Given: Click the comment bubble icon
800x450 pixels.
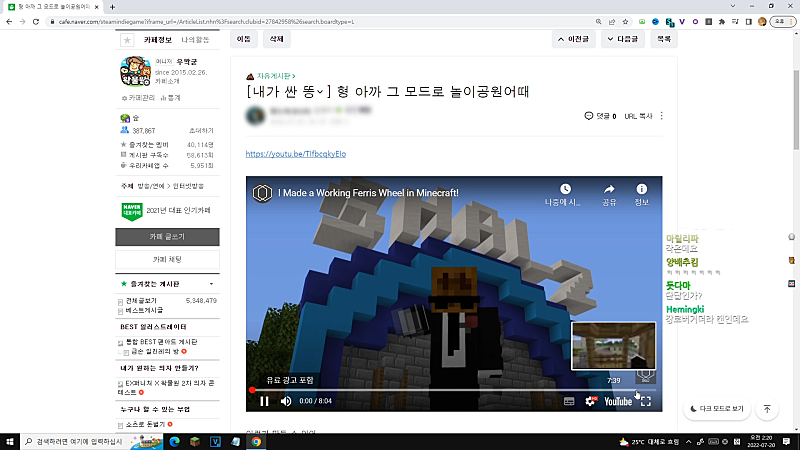Looking at the screenshot, I should click(589, 116).
